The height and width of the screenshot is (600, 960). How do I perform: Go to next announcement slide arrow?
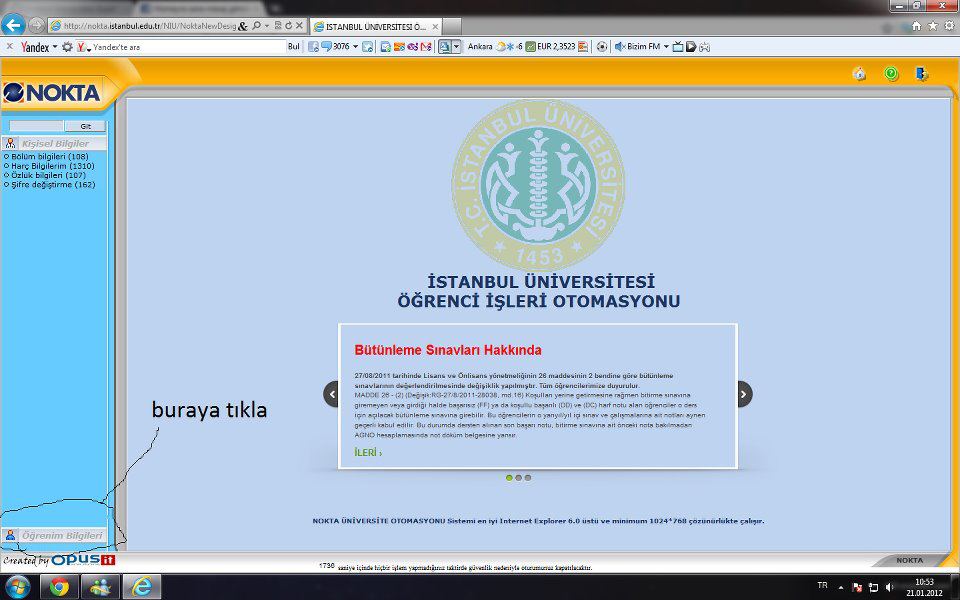pos(744,394)
